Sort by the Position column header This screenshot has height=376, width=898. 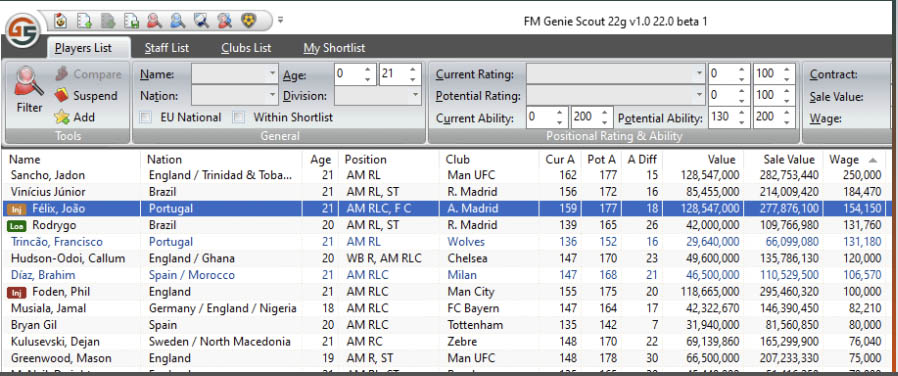point(389,160)
